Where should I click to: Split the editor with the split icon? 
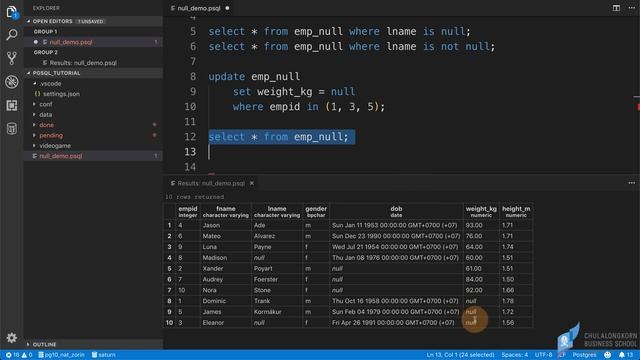tap(616, 8)
